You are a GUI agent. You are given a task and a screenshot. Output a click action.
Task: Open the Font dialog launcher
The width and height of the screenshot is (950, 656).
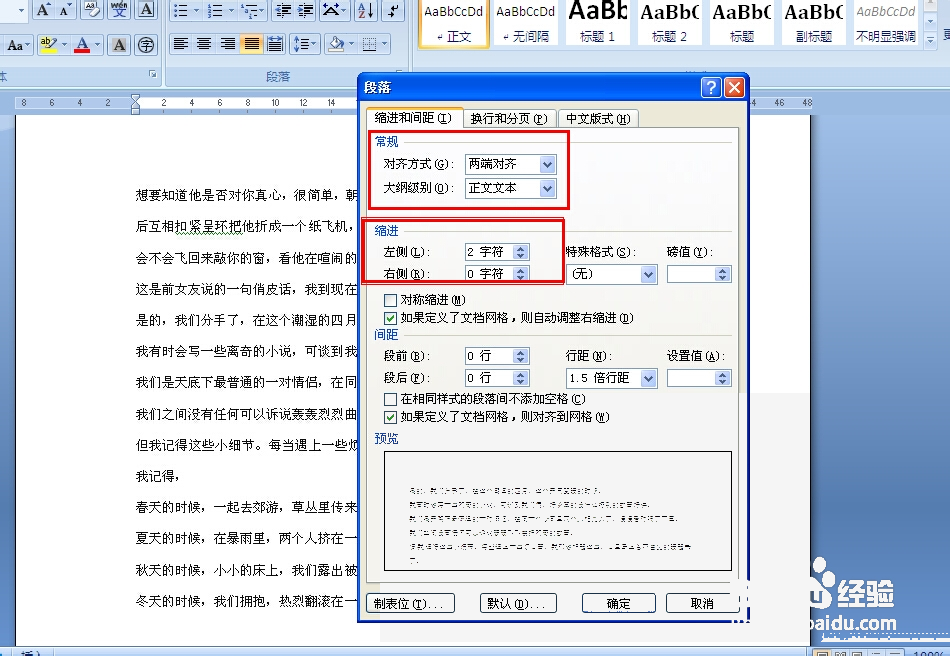click(x=153, y=75)
